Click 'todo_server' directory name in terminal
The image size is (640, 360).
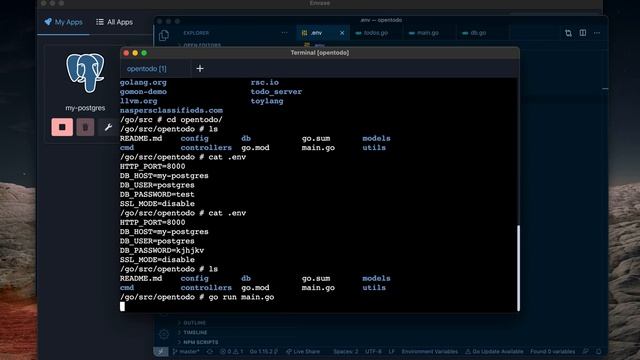point(276,92)
